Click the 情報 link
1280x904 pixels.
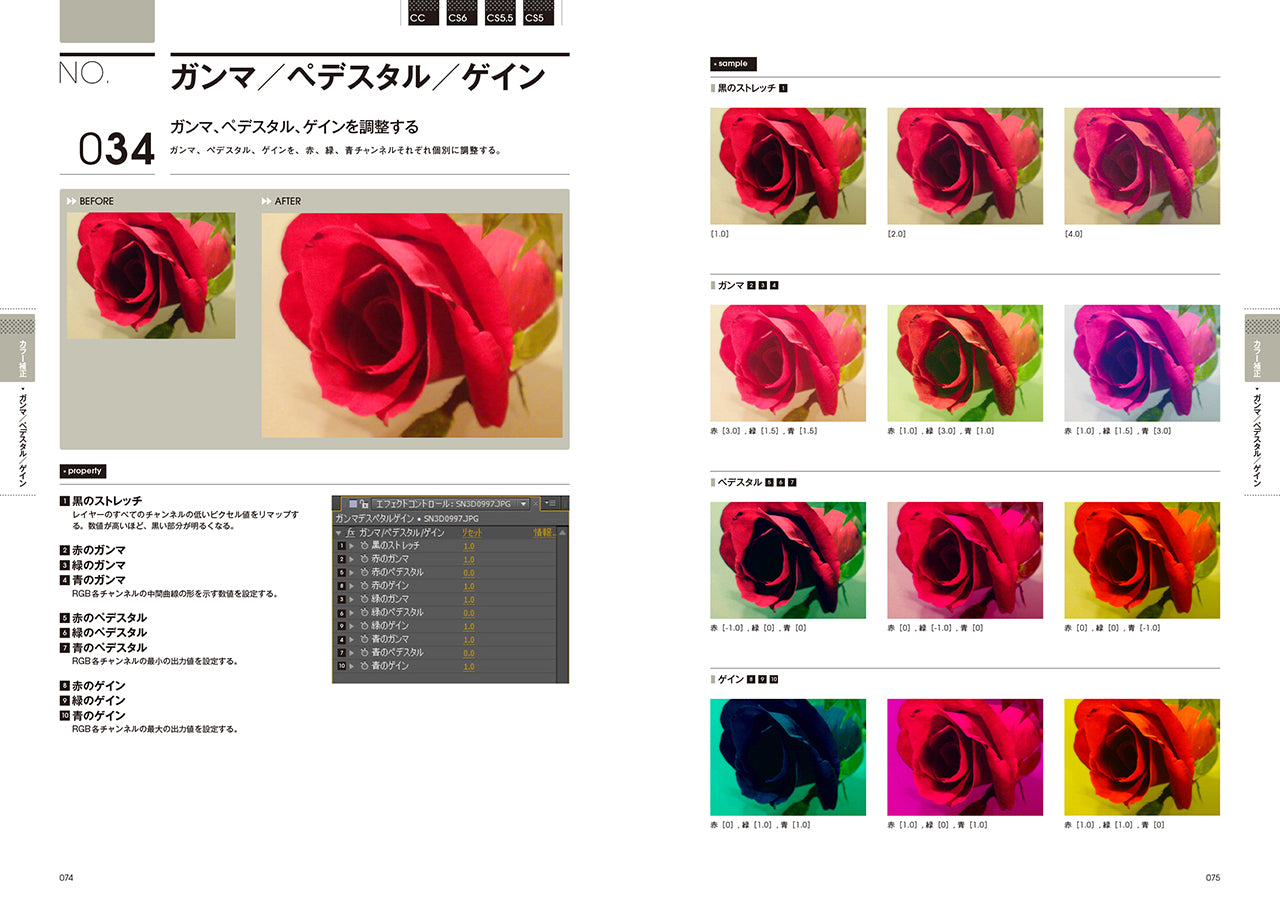coord(544,533)
